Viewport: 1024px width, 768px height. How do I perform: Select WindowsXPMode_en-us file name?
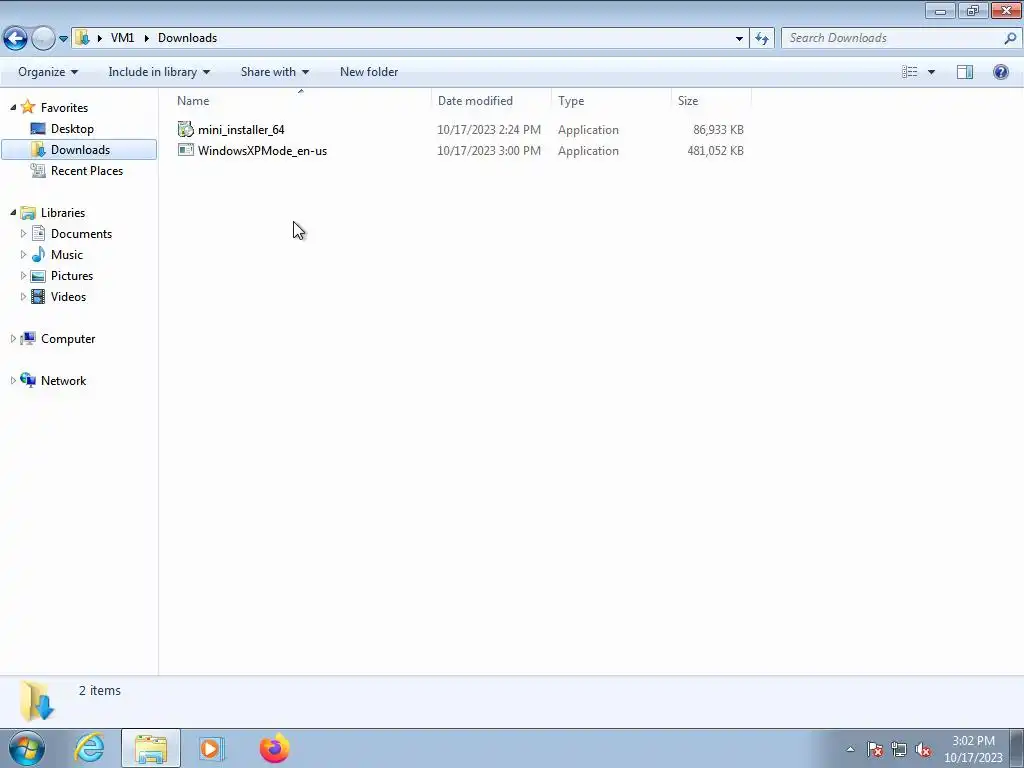pyautogui.click(x=263, y=151)
